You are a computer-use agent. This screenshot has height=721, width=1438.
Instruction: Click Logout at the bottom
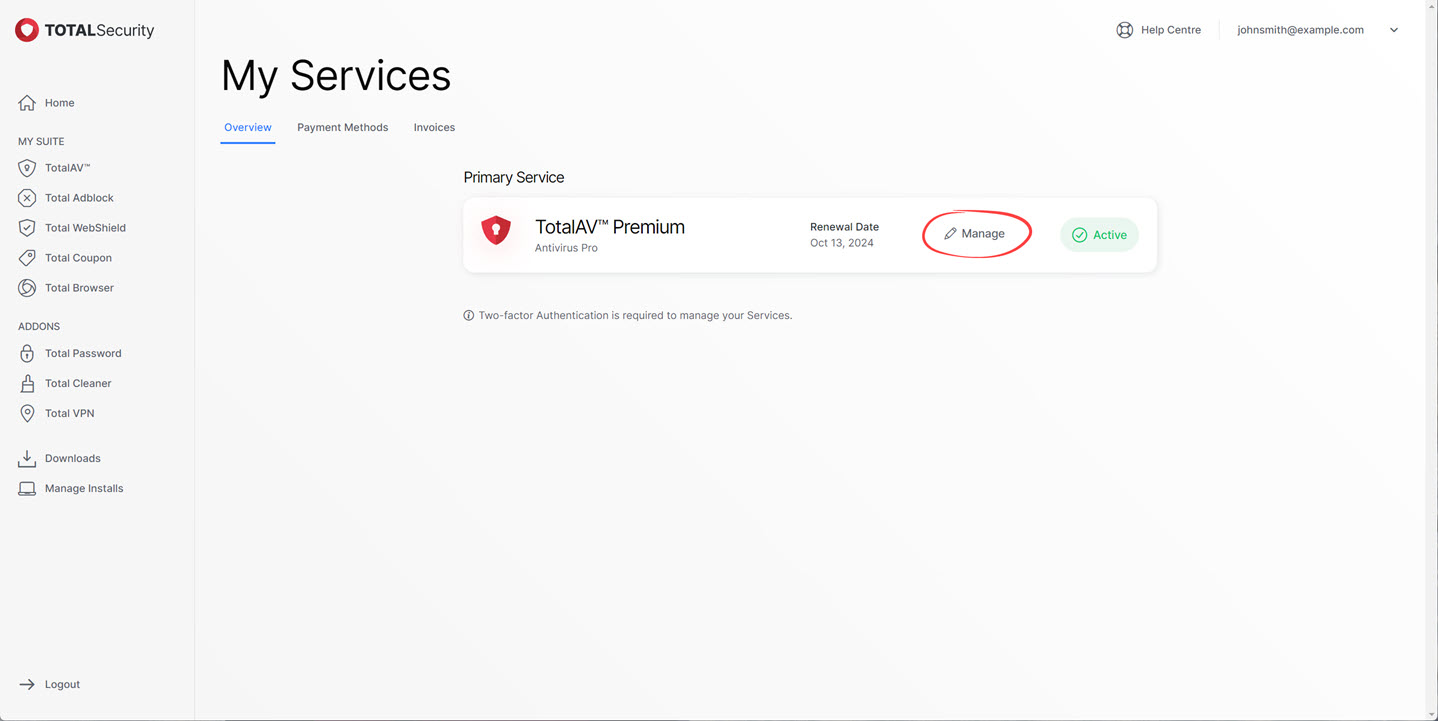pos(63,684)
